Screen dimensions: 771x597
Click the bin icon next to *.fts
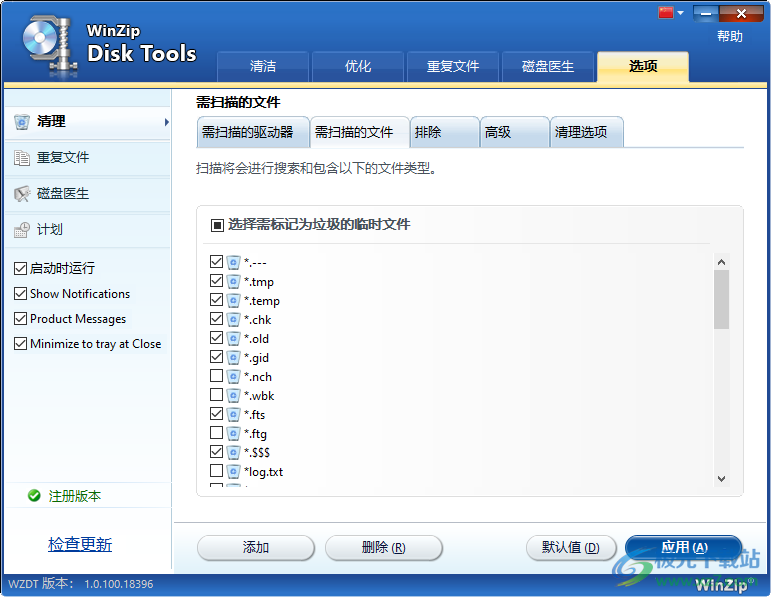tap(234, 415)
